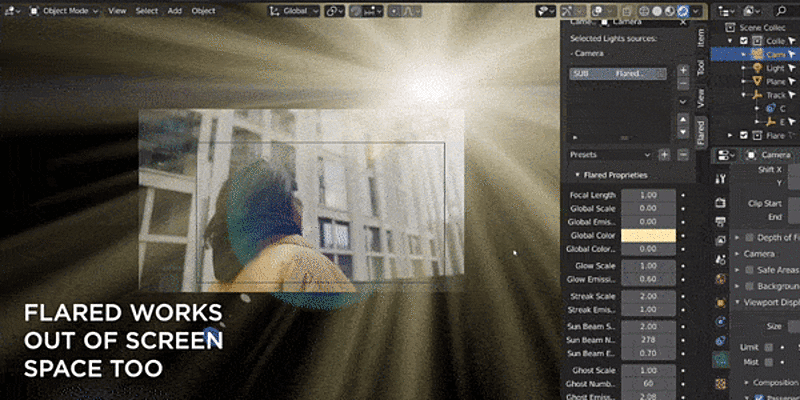Open the Tool properties tab icon
Image resolution: width=800 pixels, height=400 pixels.
click(x=720, y=179)
